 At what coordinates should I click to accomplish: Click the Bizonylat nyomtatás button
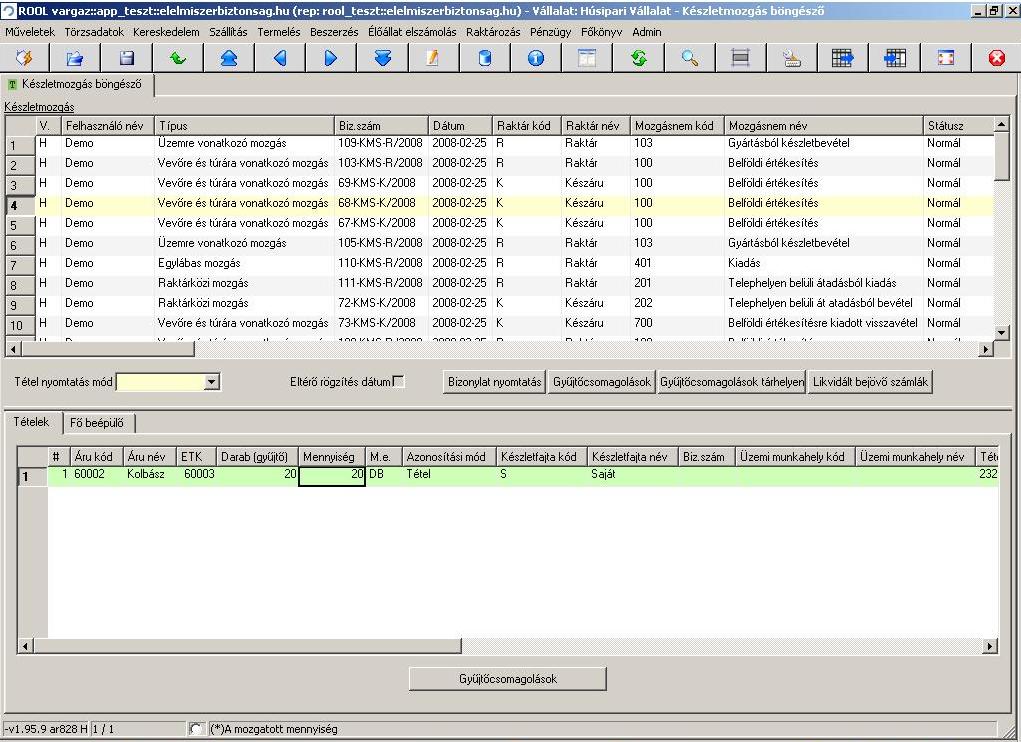tap(494, 382)
